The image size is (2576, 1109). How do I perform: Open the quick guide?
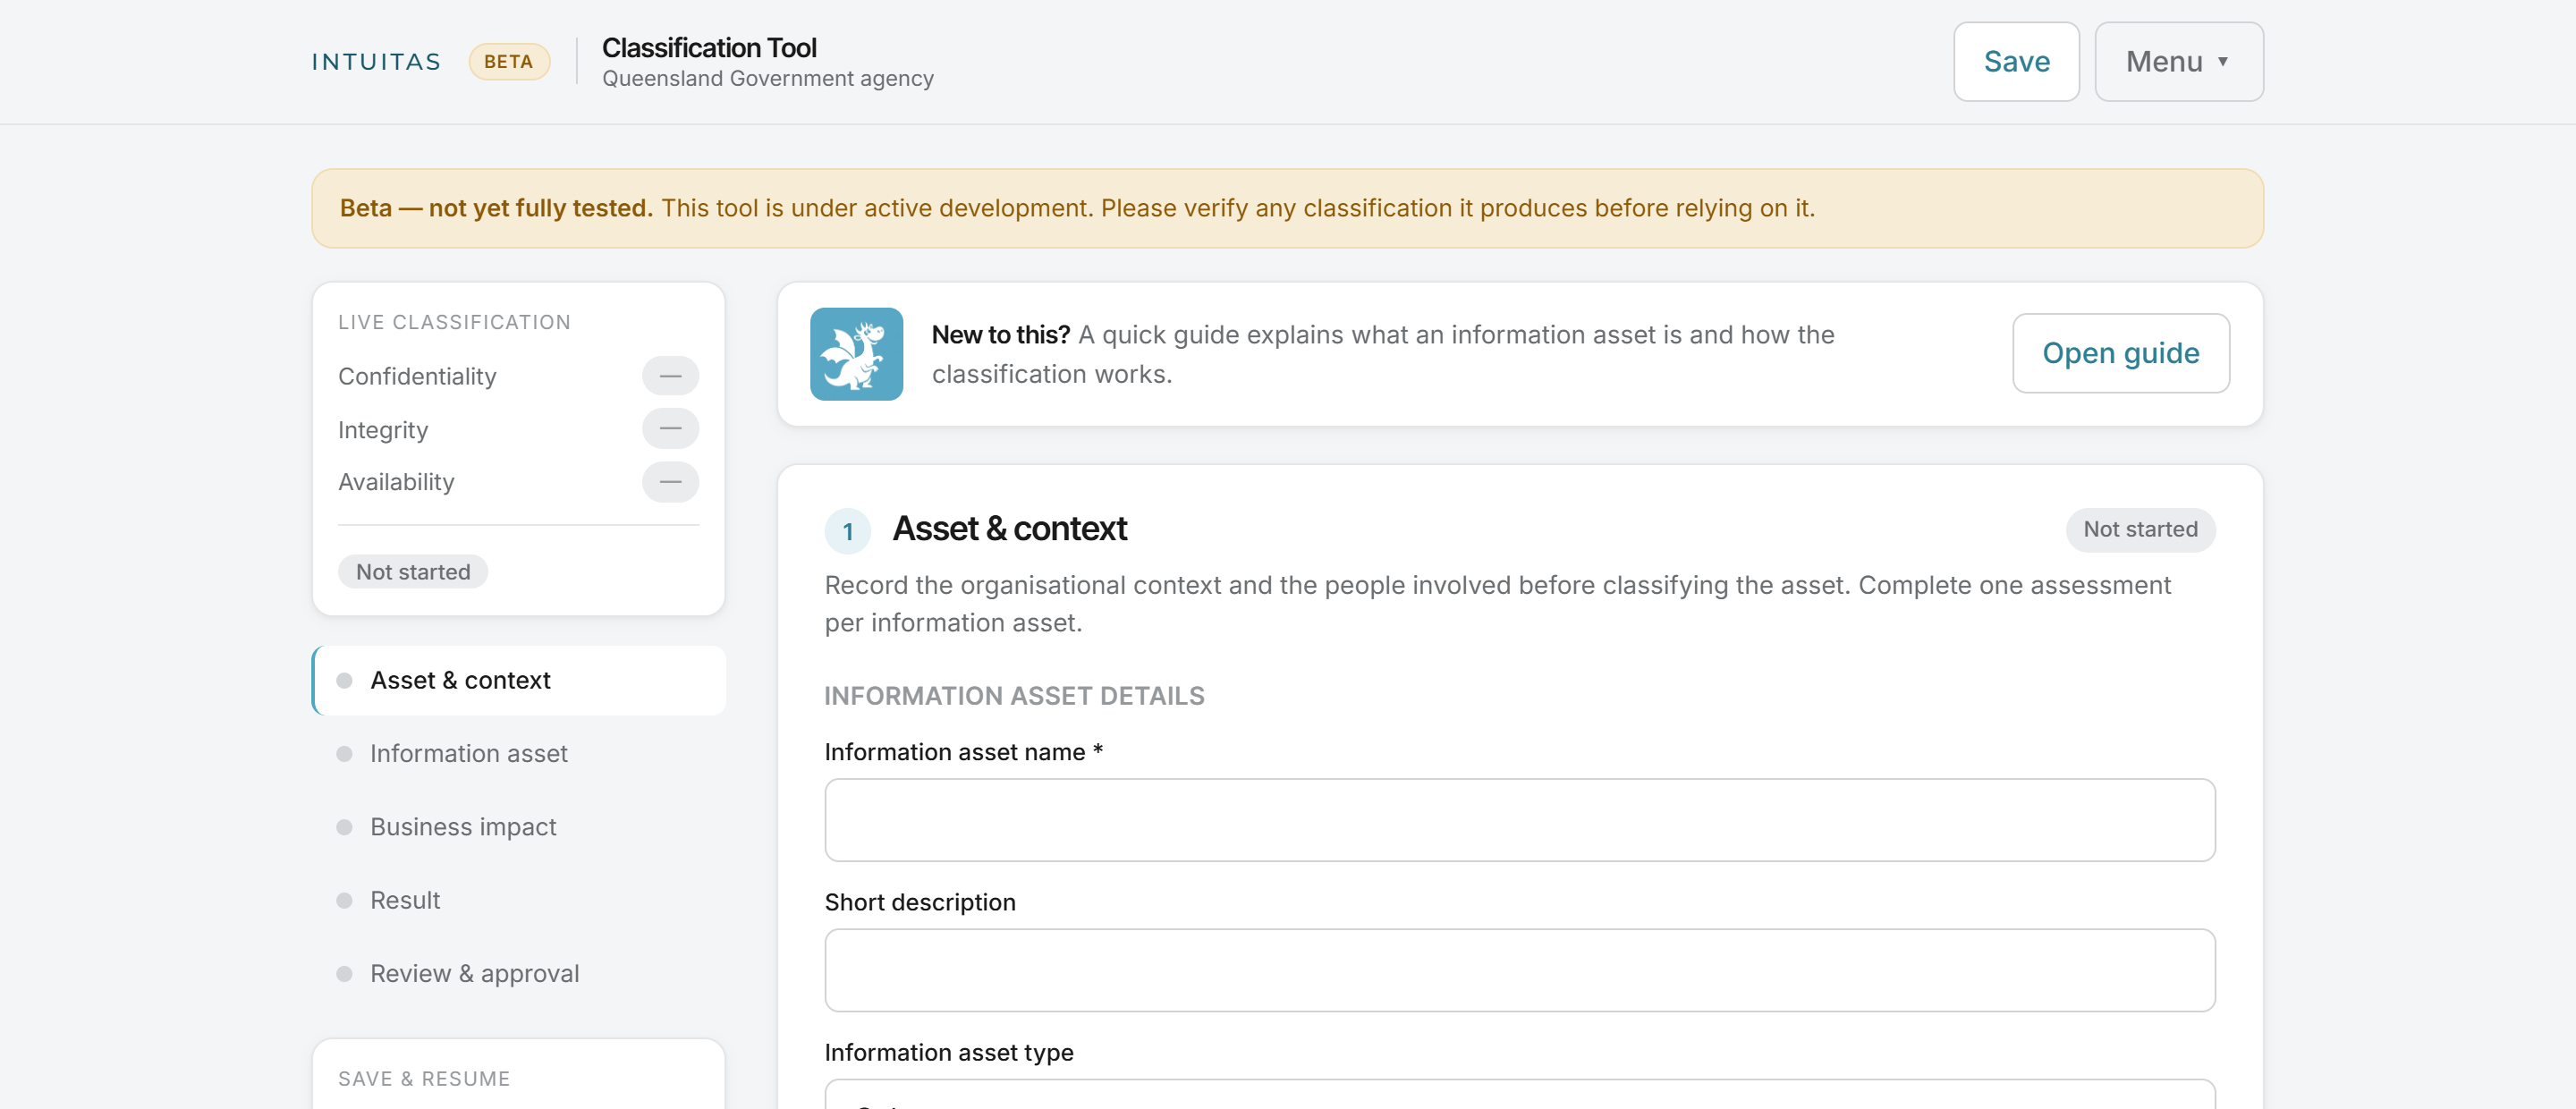2120,353
